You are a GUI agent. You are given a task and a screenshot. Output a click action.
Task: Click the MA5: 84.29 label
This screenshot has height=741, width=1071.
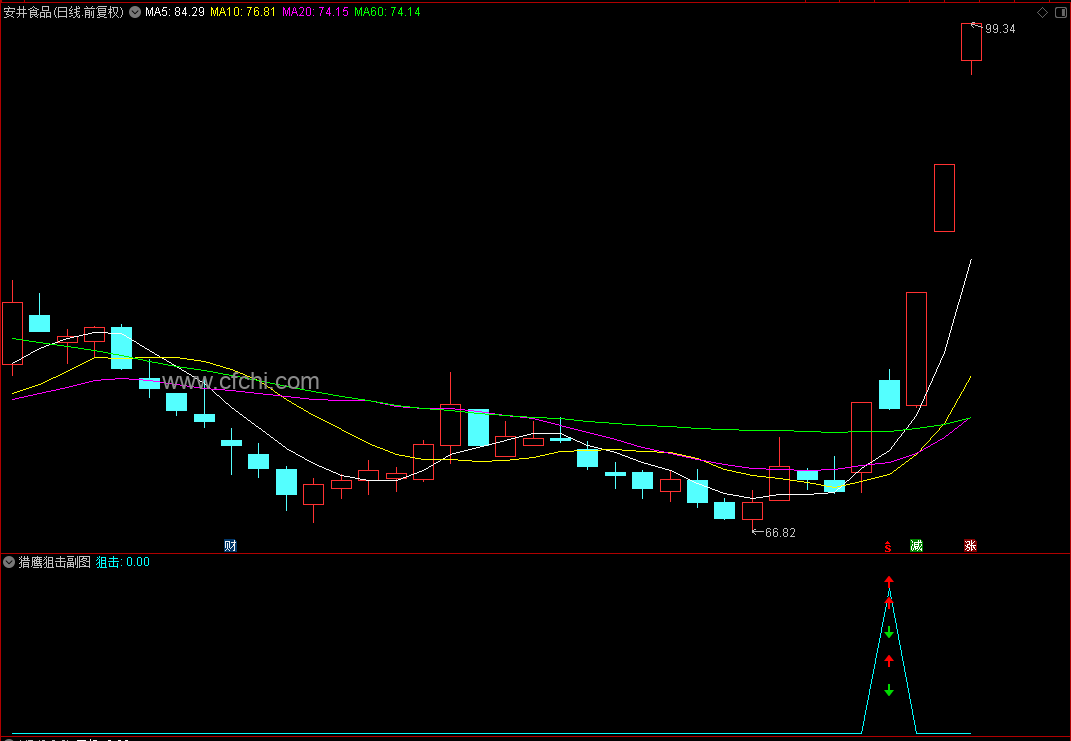(x=175, y=12)
